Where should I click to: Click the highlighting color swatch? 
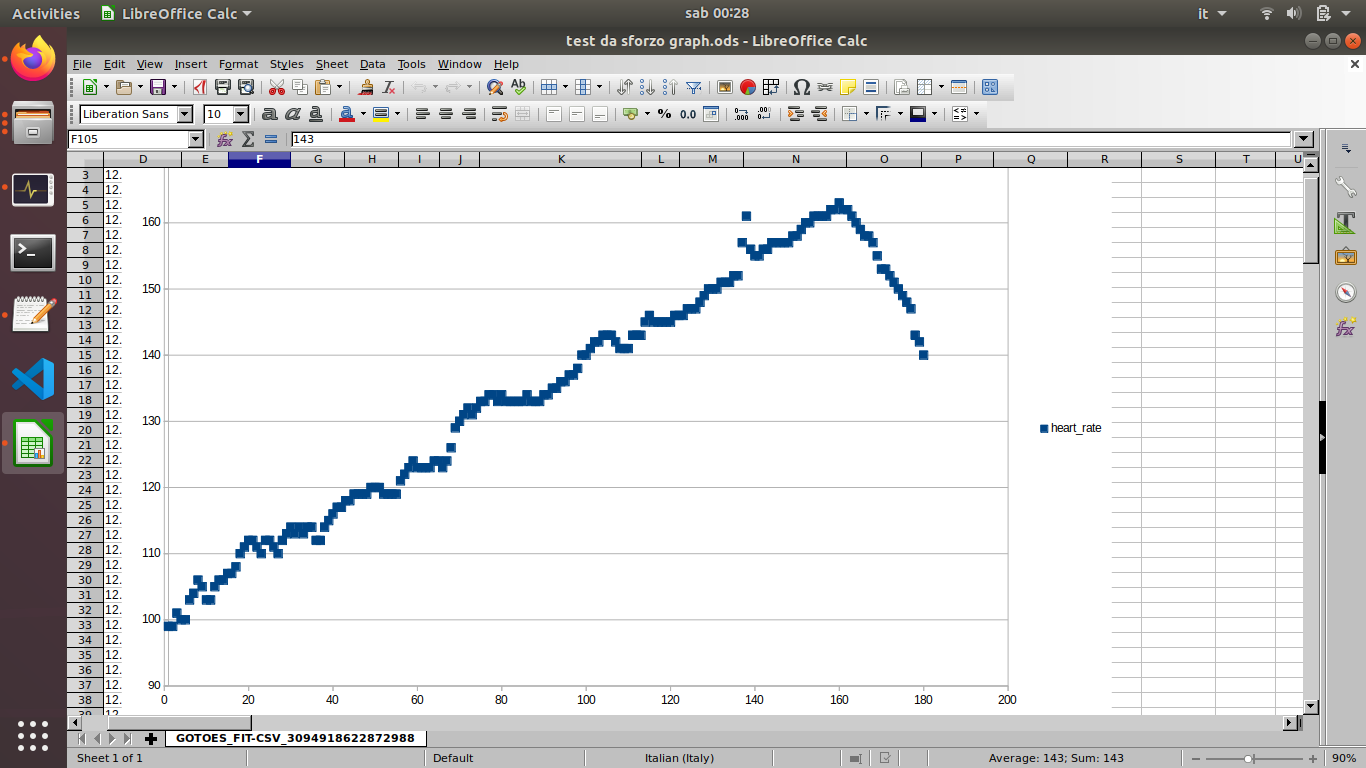(380, 114)
